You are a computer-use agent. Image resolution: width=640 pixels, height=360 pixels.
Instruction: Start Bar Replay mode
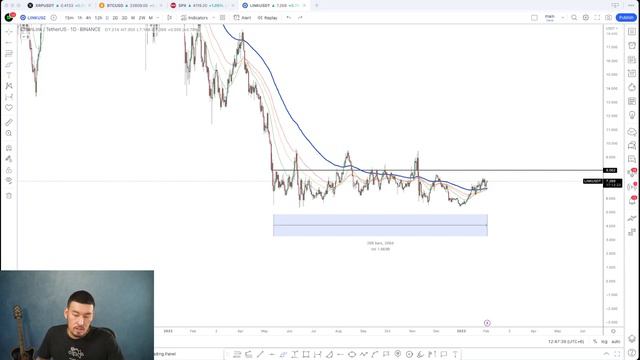[268, 18]
